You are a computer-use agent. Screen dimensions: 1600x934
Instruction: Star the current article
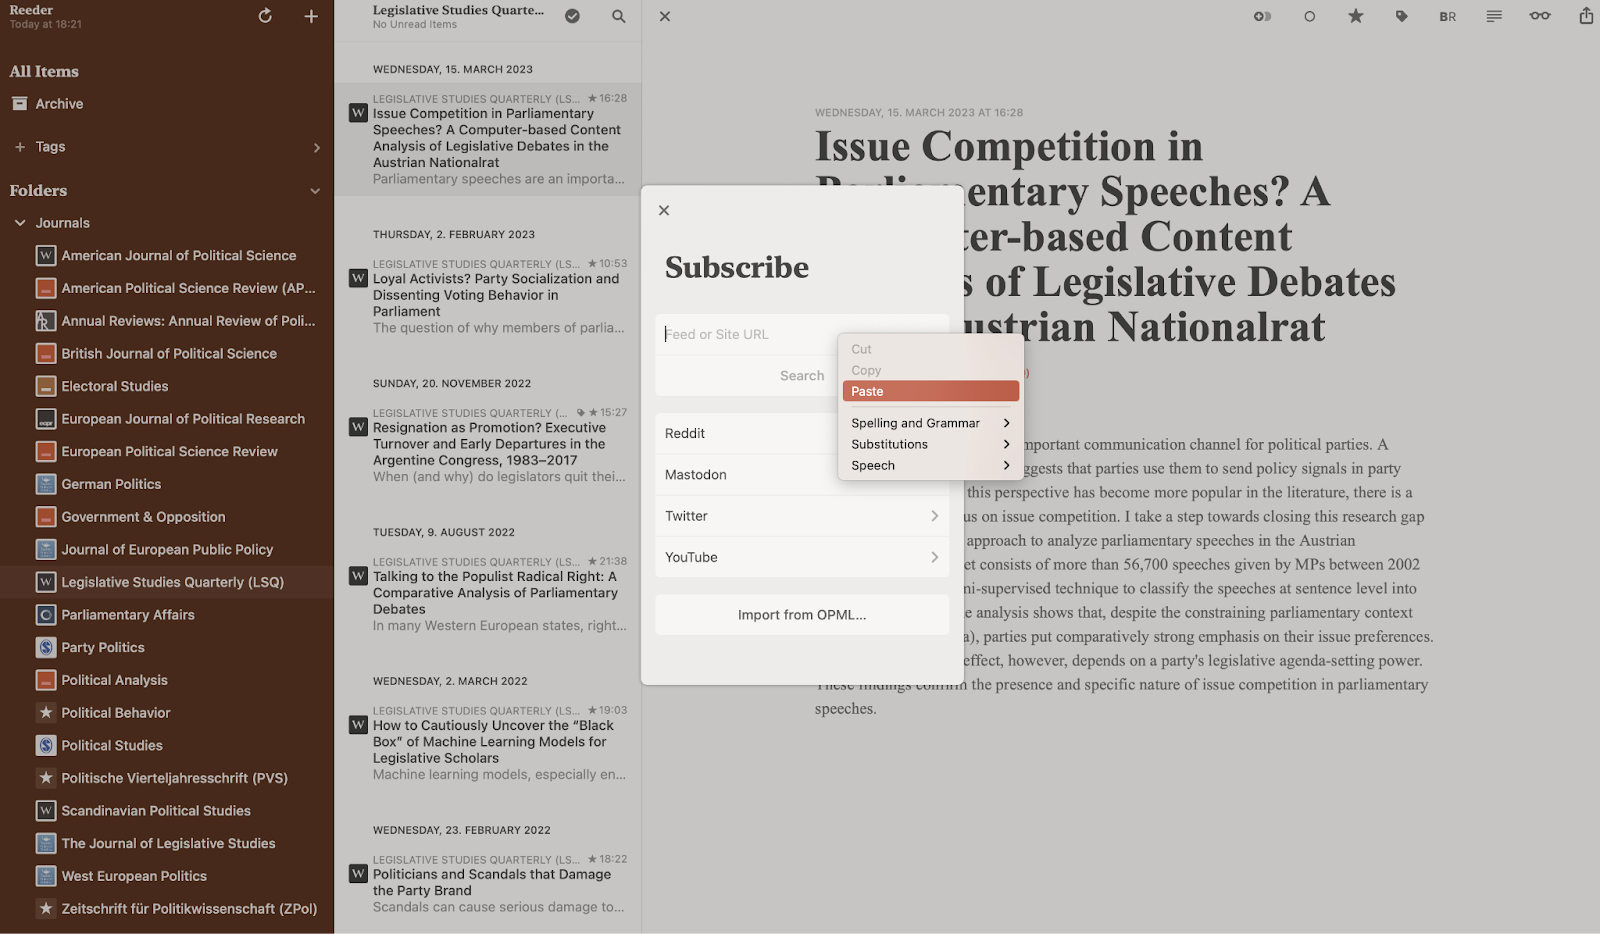point(1356,16)
